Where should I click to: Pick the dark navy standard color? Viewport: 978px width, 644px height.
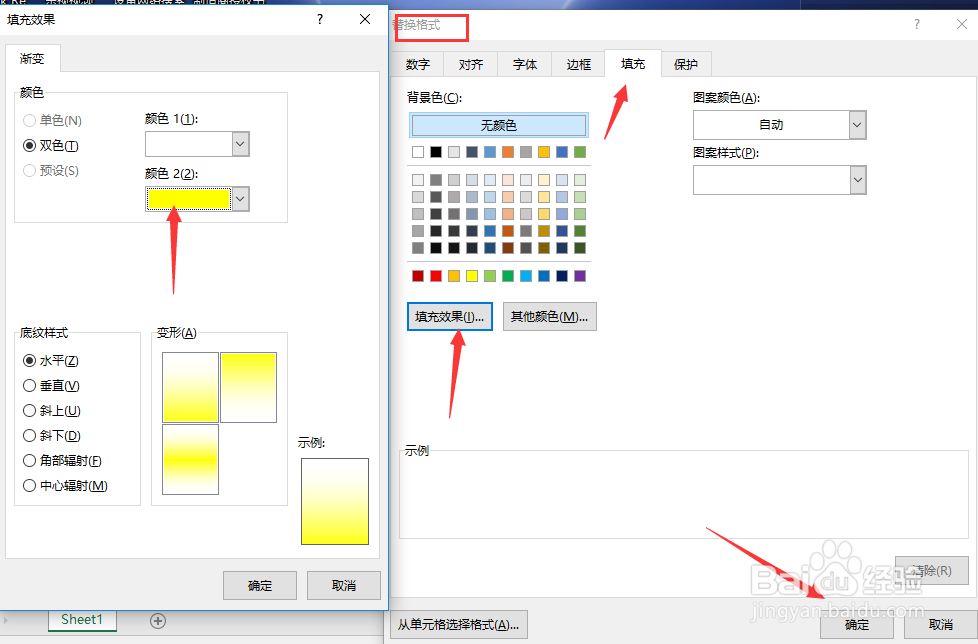coord(562,276)
